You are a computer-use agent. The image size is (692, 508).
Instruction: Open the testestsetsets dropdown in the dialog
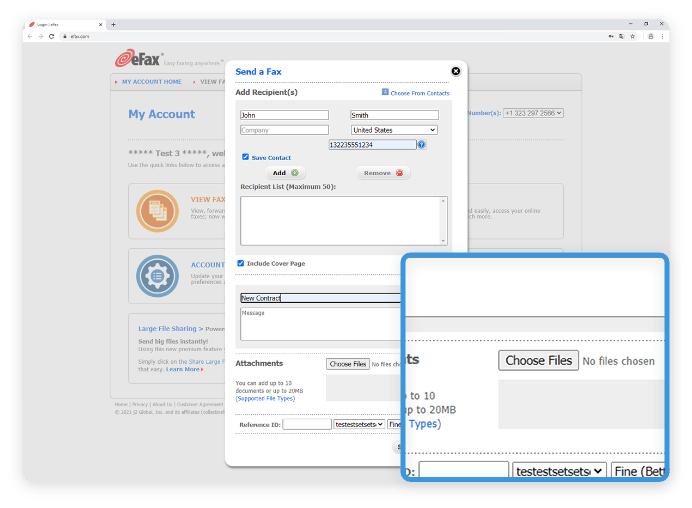[359, 424]
